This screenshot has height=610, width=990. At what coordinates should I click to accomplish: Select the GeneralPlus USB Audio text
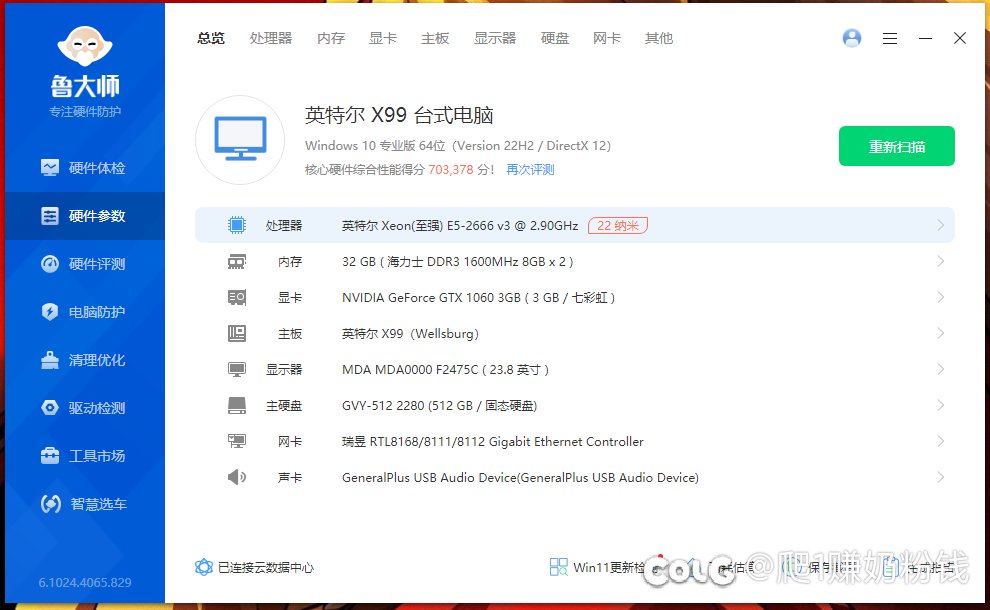pos(520,477)
